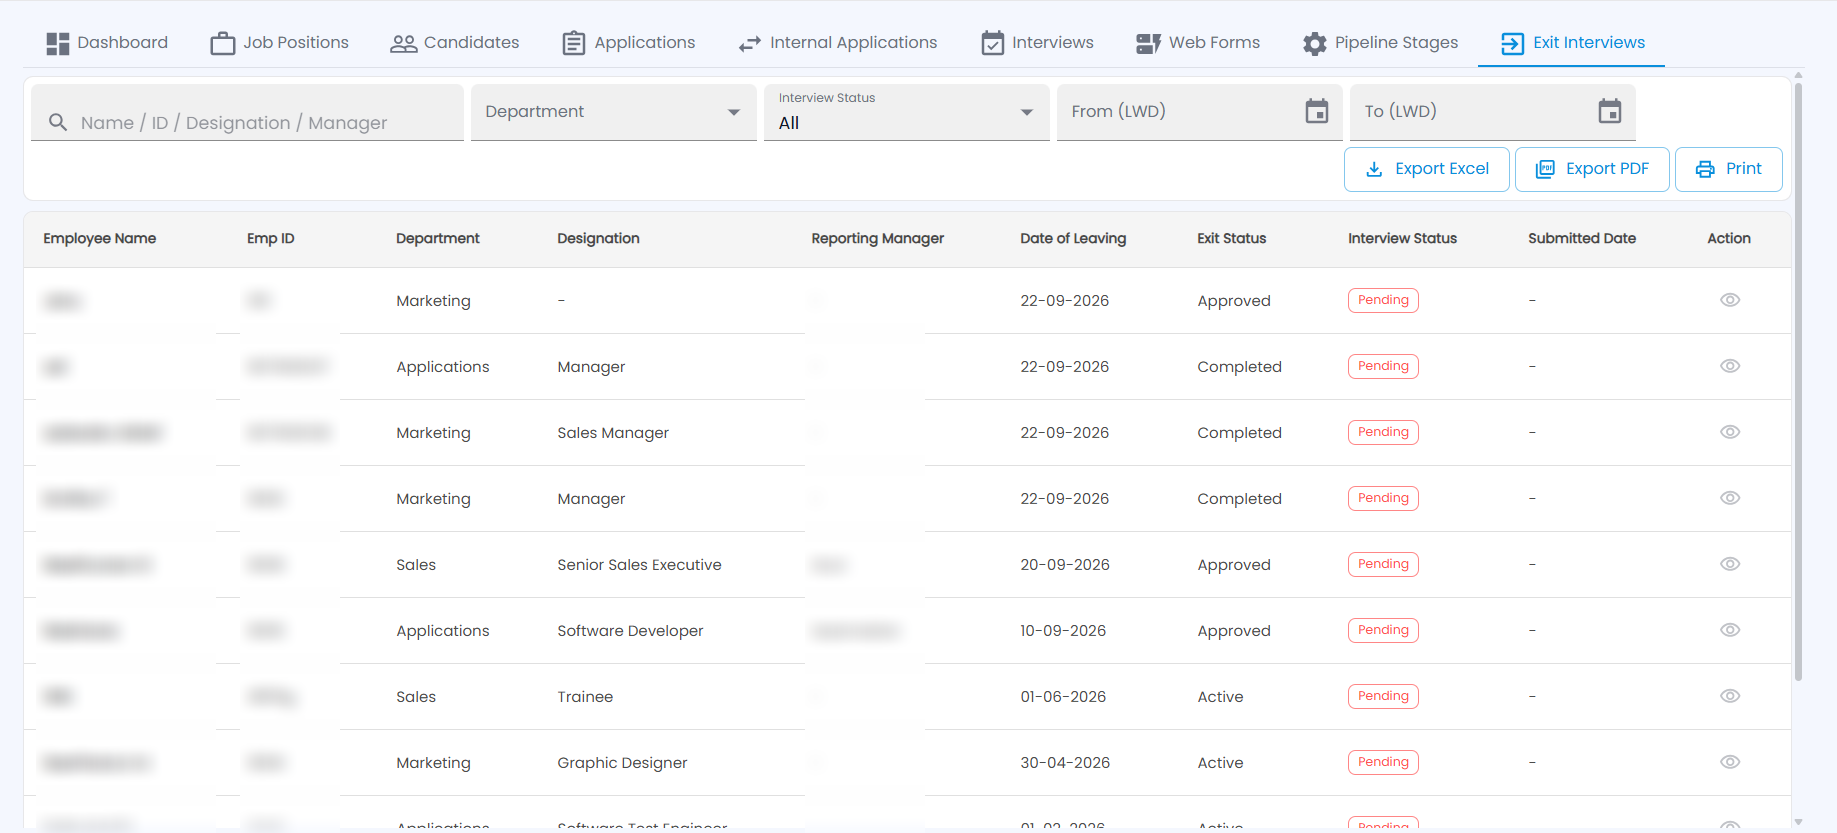View the Sales Manager row details
This screenshot has height=833, width=1837.
[x=1730, y=432]
